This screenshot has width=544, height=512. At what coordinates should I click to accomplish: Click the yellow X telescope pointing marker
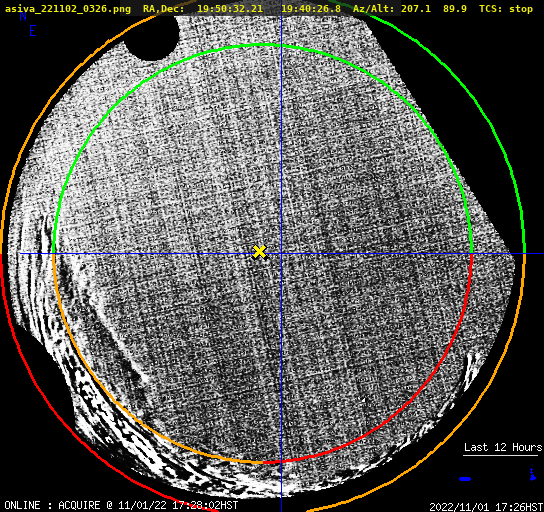(259, 252)
